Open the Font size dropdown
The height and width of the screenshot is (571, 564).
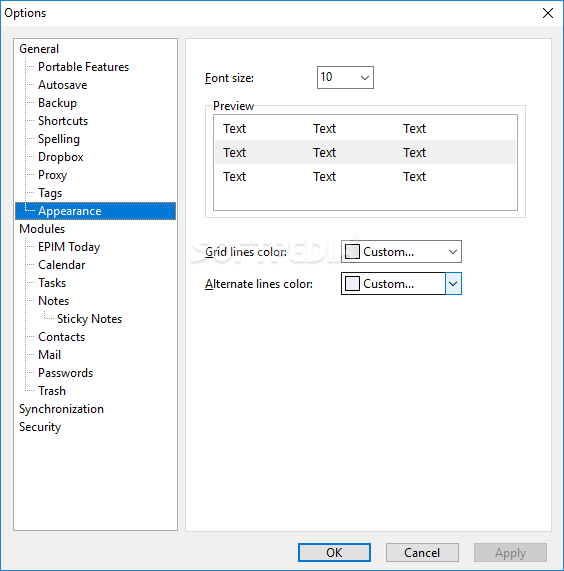tap(345, 77)
